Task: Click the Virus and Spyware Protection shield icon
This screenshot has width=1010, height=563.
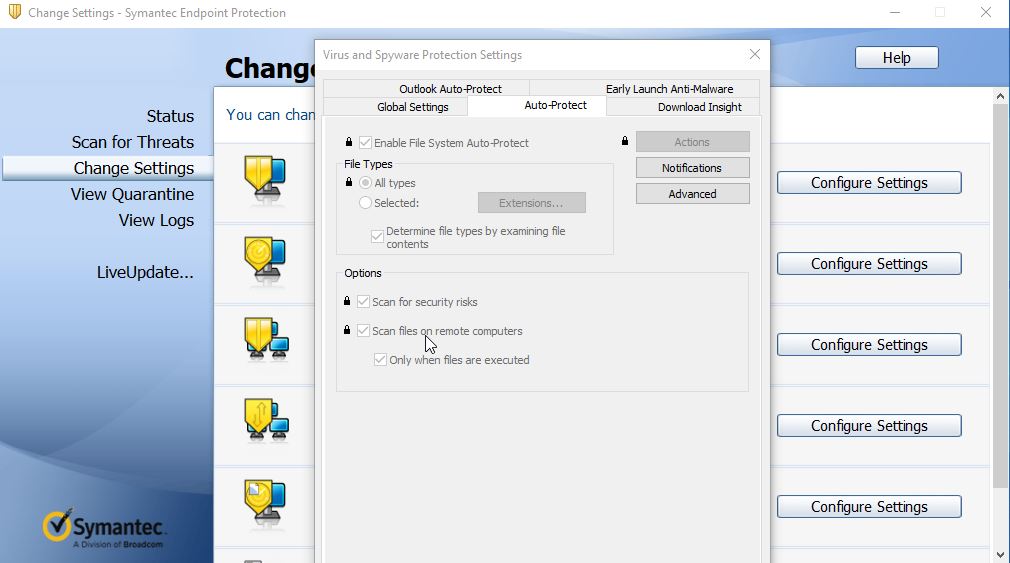Action: [265, 178]
